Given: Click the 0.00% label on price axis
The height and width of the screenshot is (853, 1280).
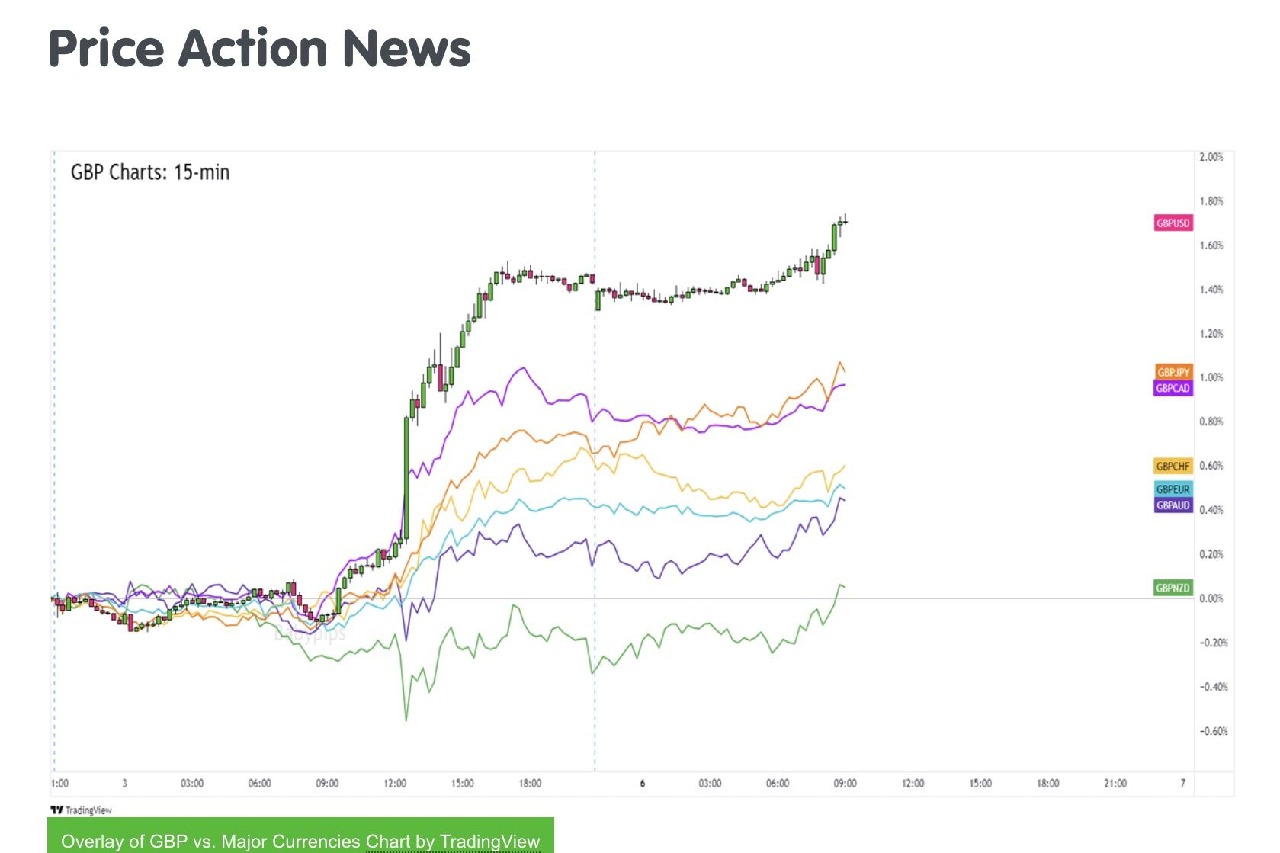Looking at the screenshot, I should pyautogui.click(x=1210, y=598).
